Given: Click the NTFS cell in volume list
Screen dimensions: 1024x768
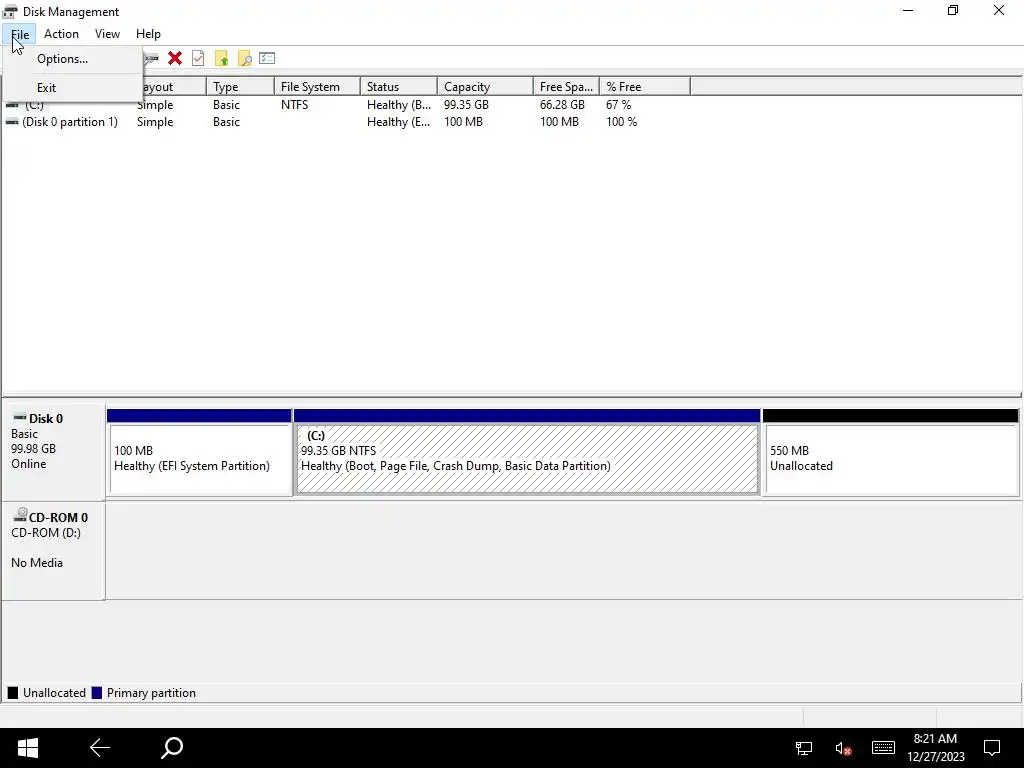Looking at the screenshot, I should coord(295,104).
